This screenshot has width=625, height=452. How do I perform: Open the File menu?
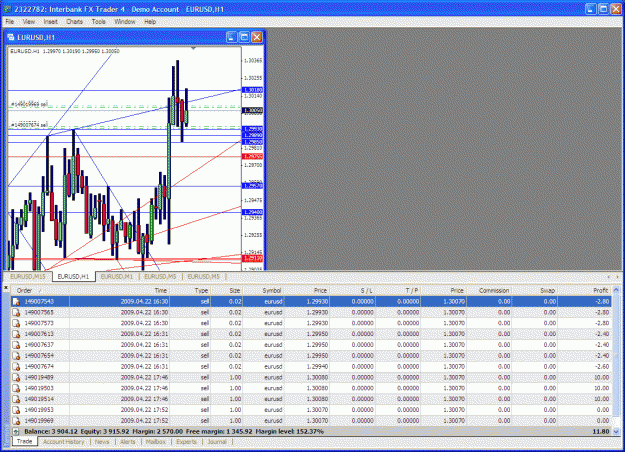(10, 22)
